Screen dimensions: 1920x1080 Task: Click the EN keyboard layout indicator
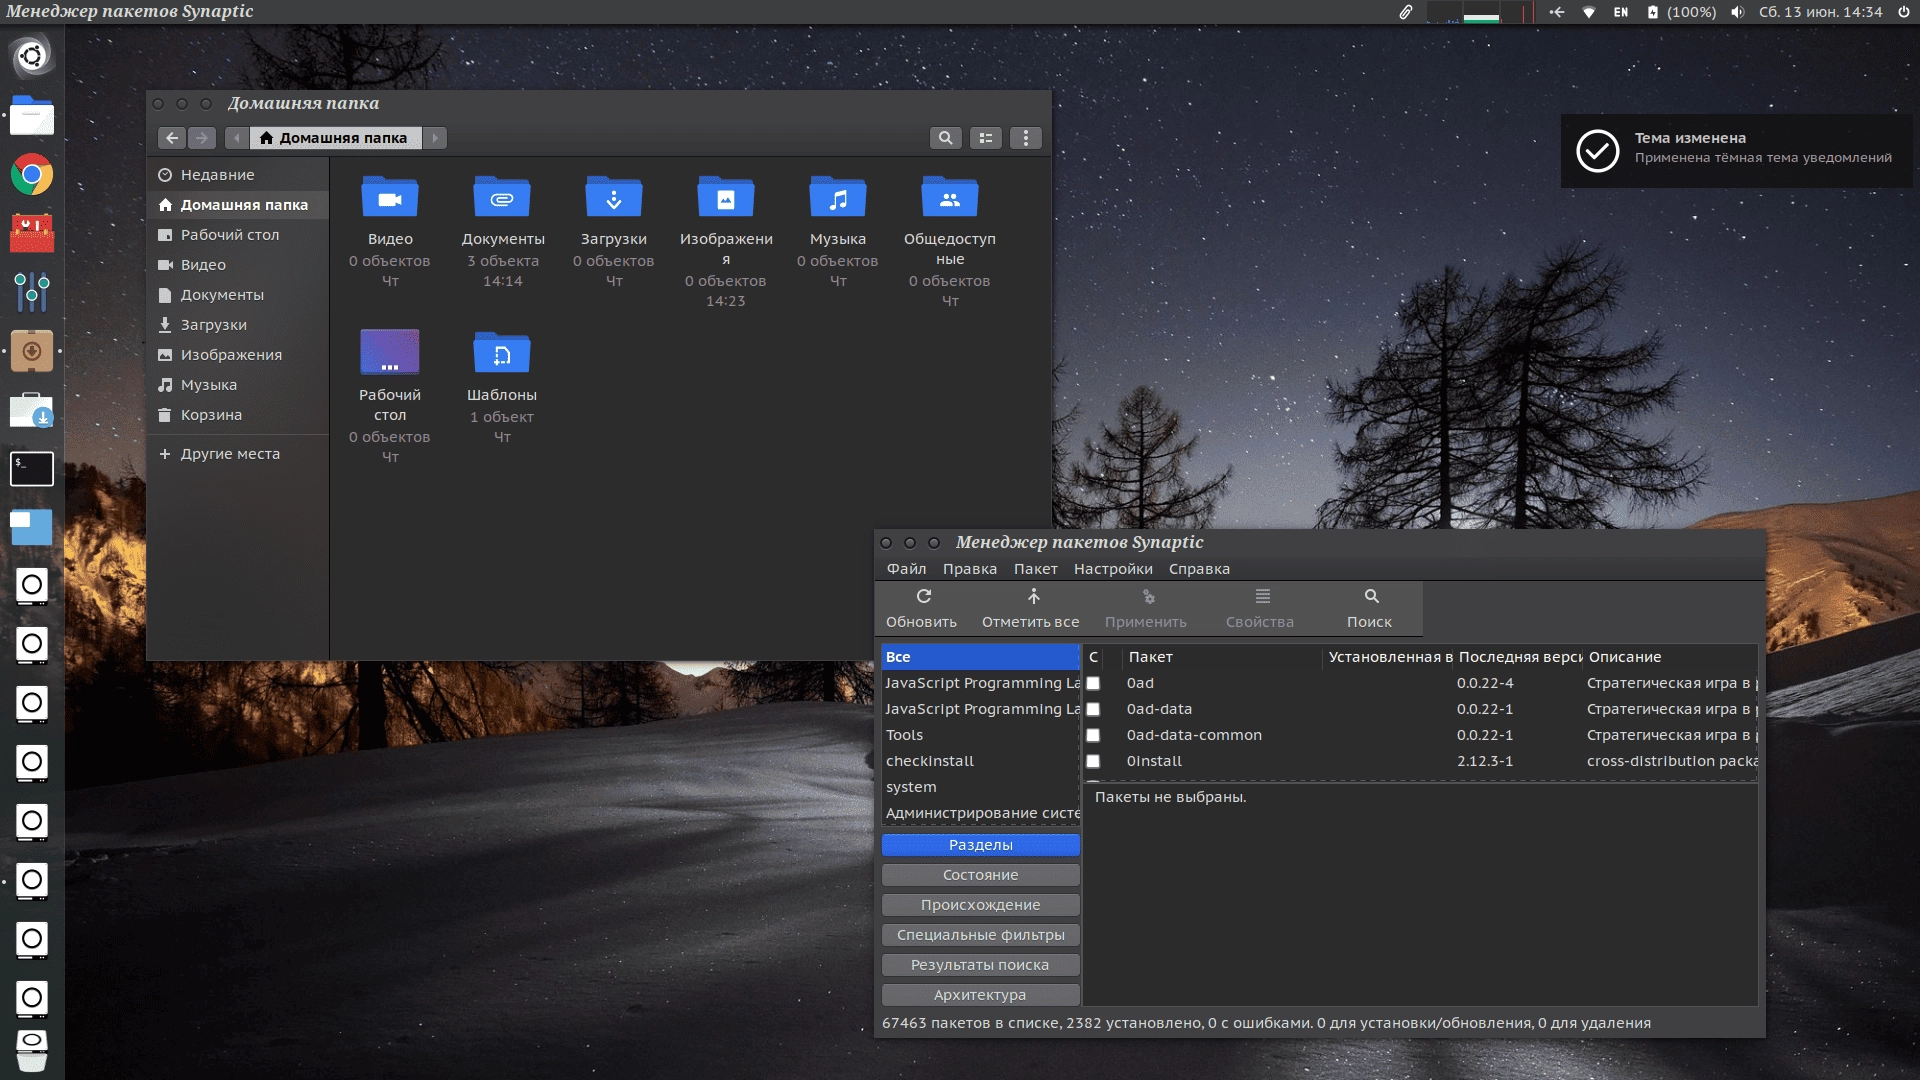click(1621, 12)
